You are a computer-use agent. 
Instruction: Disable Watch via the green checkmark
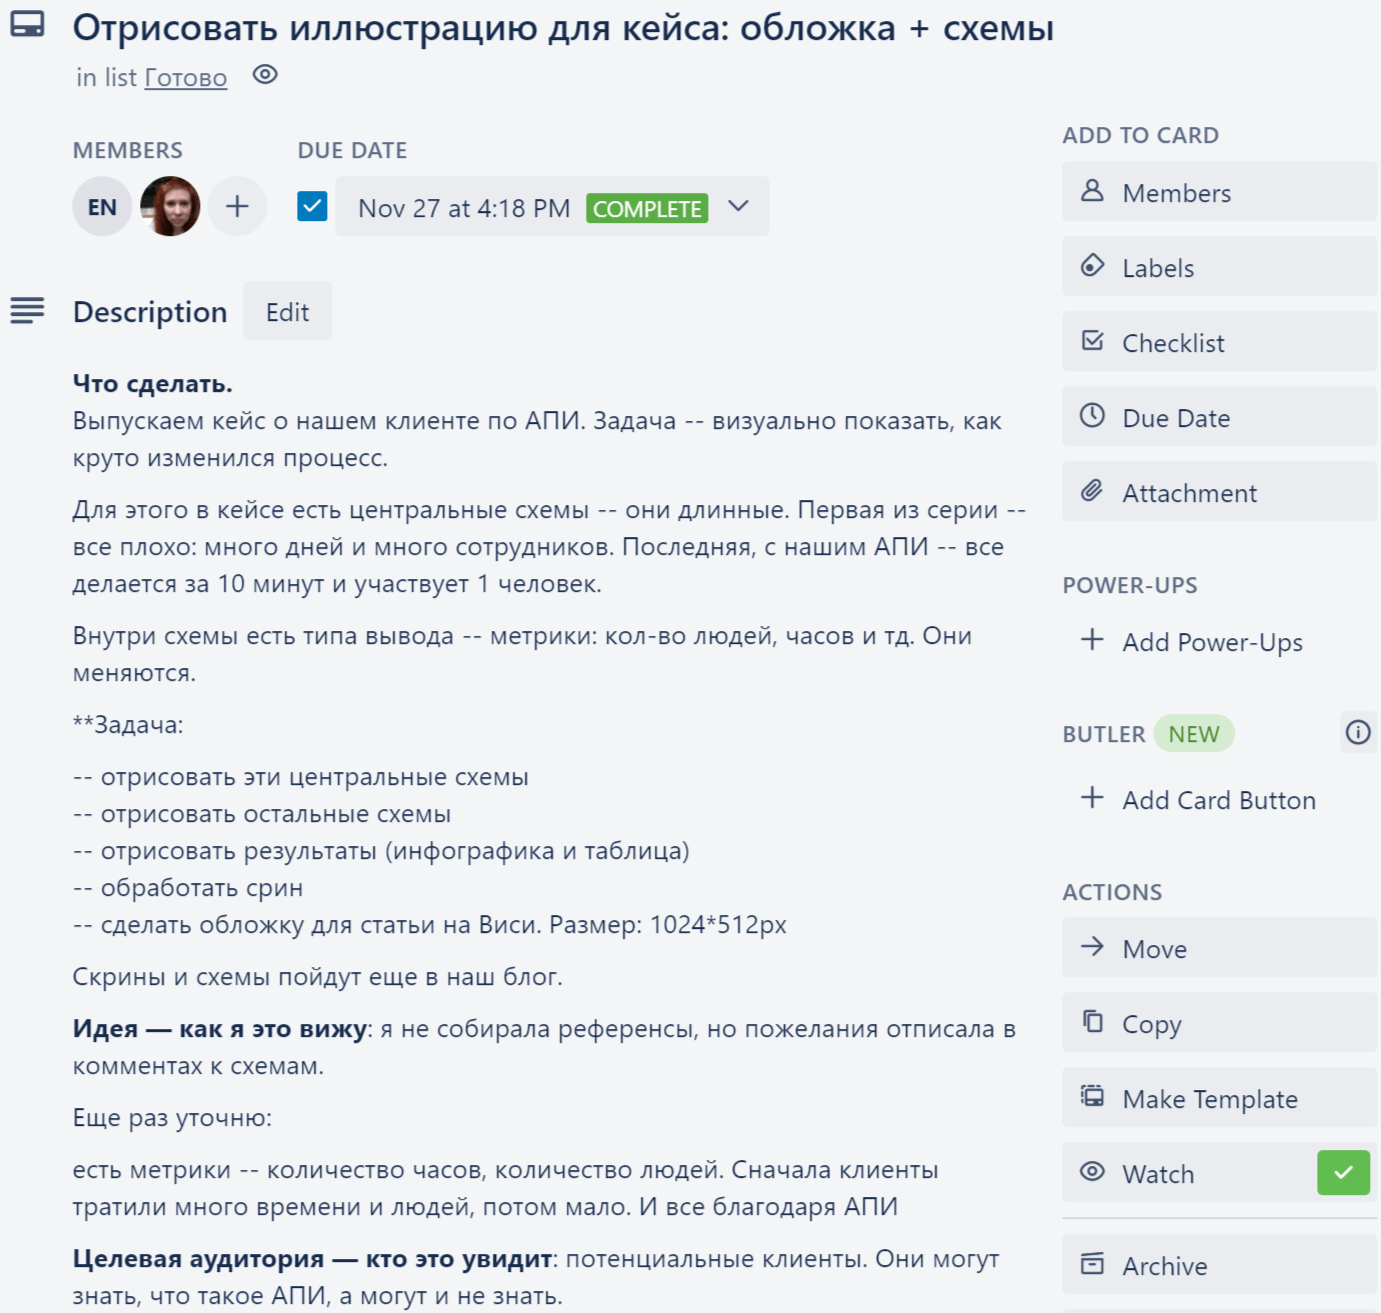[x=1343, y=1172]
